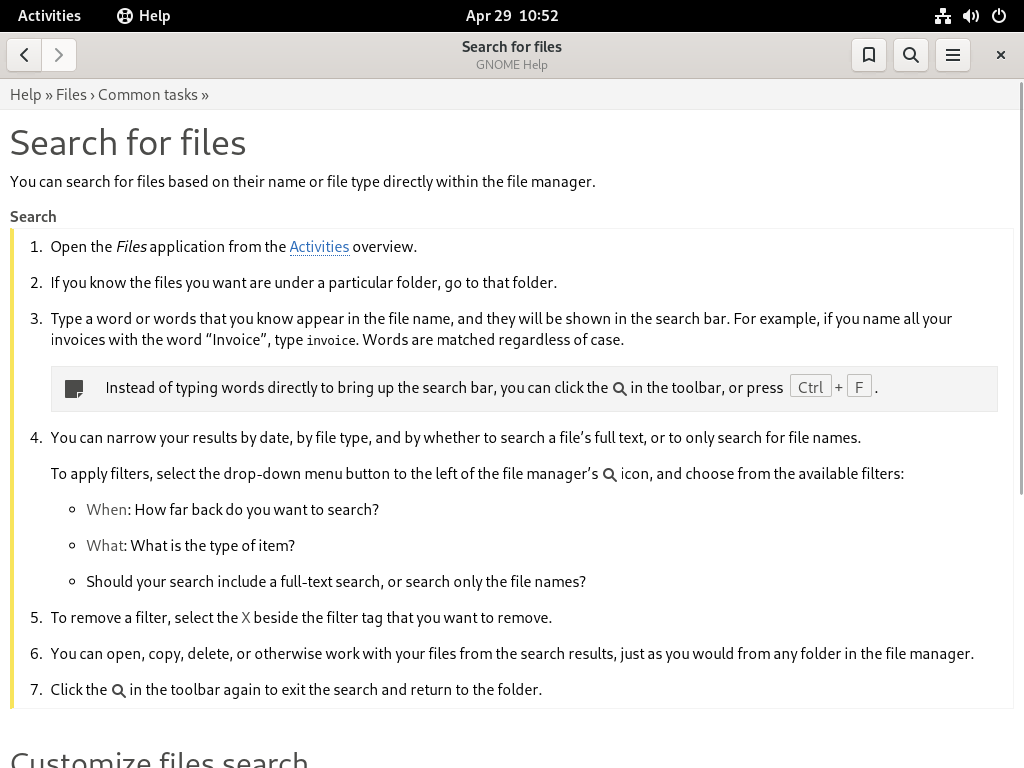Open the Activities link in step 1
The height and width of the screenshot is (768, 1024).
tap(319, 247)
